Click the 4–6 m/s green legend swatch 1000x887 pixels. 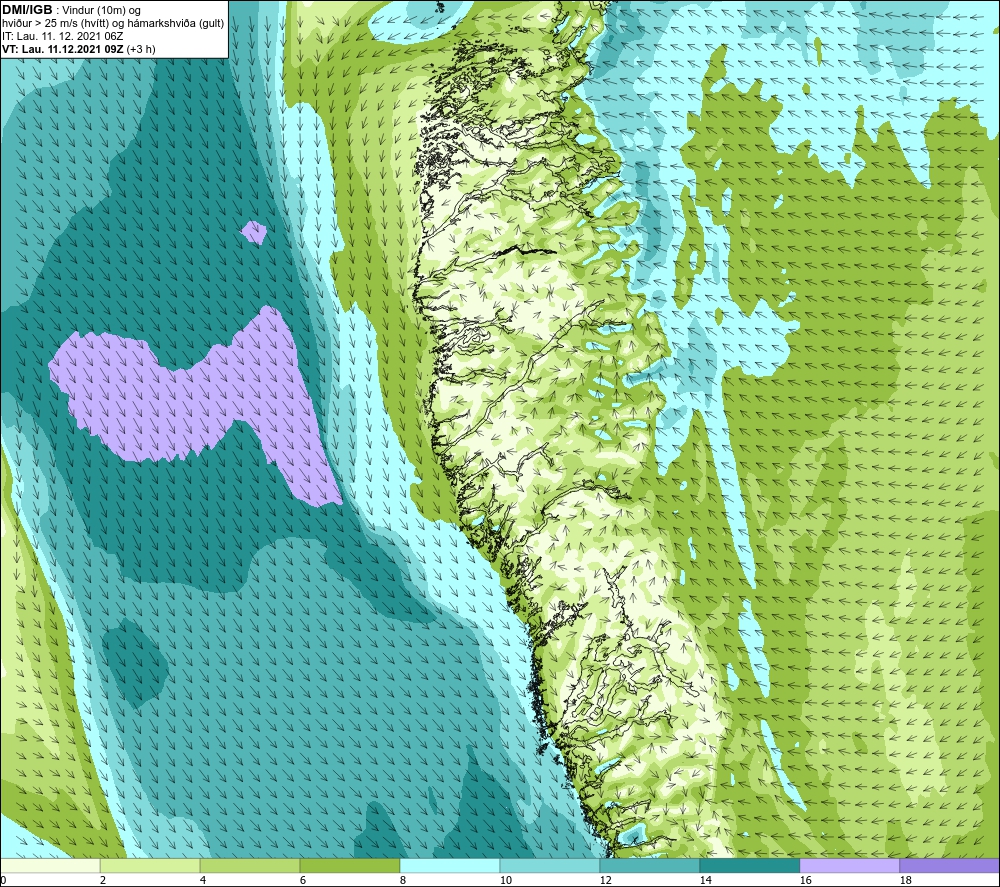click(250, 865)
